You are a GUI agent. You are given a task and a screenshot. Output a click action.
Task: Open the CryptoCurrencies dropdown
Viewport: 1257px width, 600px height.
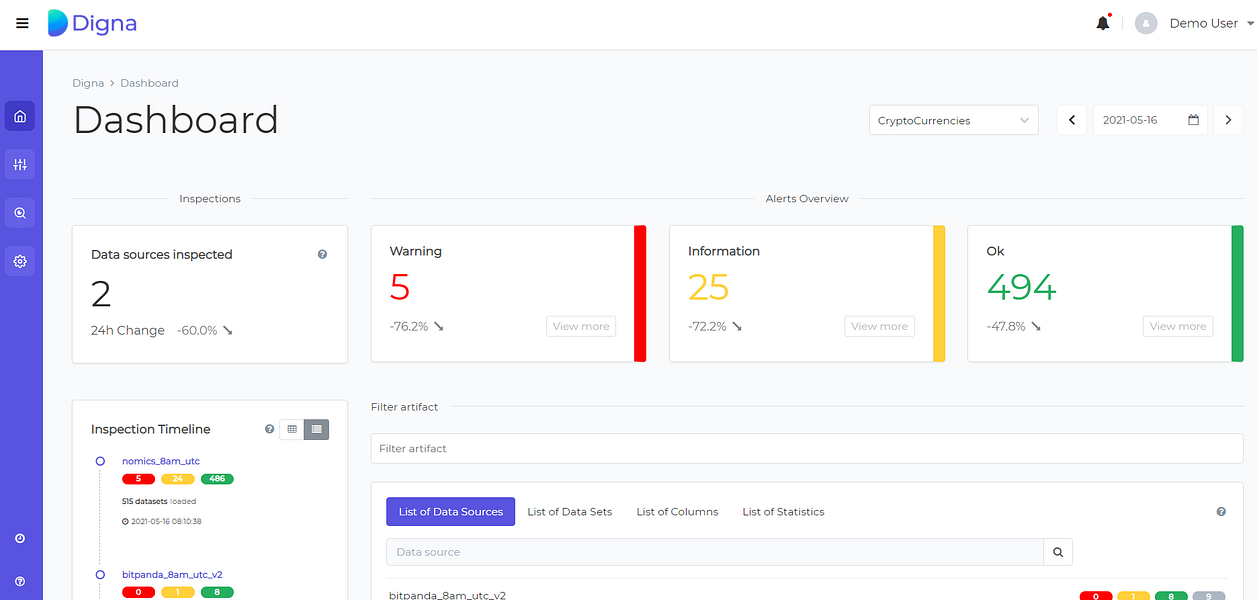pyautogui.click(x=952, y=119)
